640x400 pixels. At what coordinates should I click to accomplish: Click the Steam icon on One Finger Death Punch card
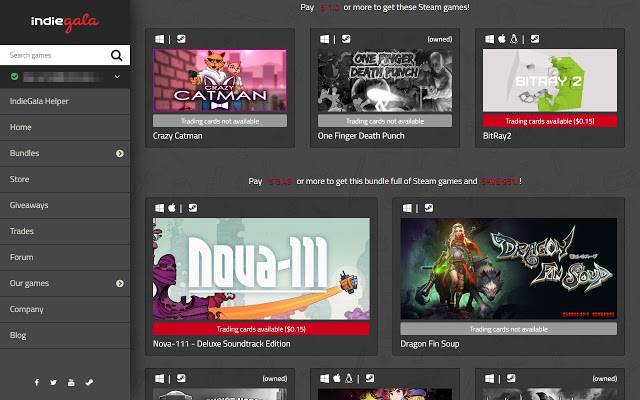[346, 39]
